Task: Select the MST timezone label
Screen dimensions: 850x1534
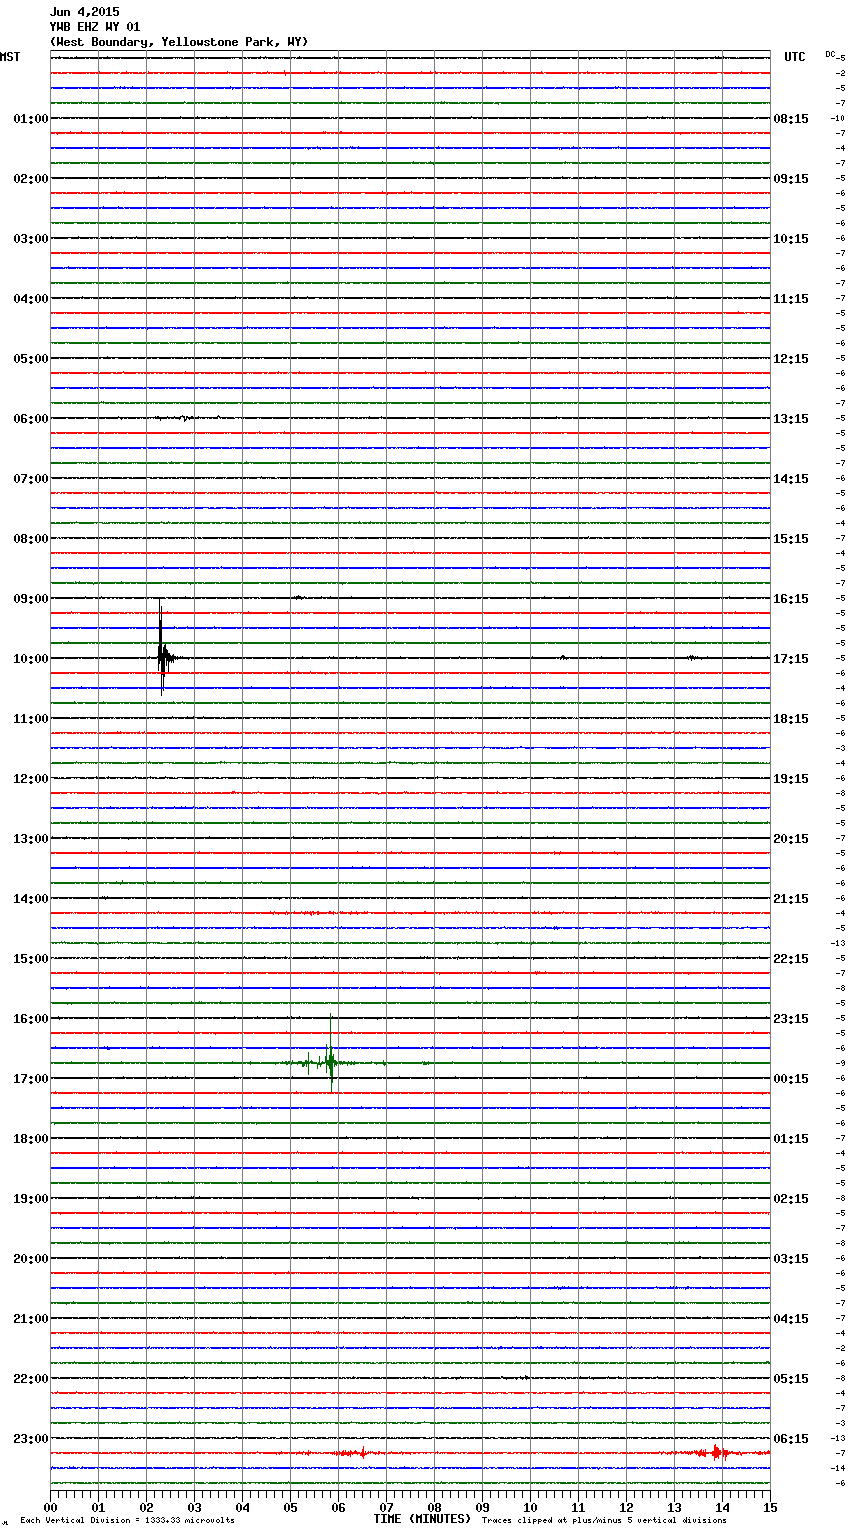Action: pos(10,57)
